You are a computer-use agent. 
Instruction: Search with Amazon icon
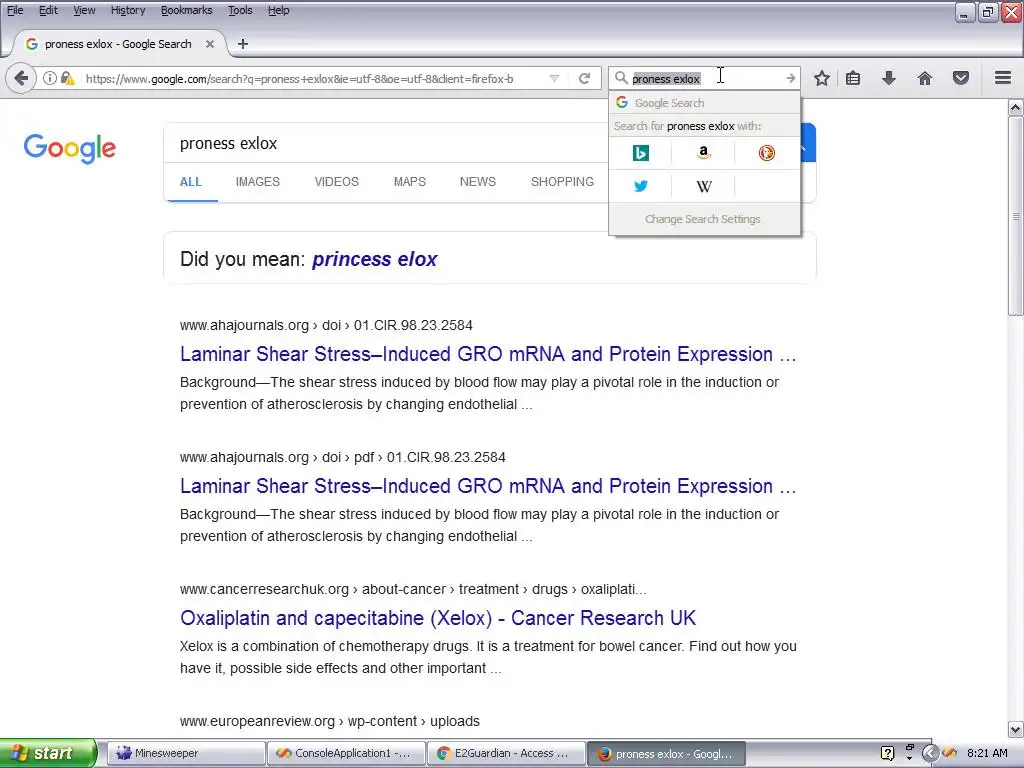703,153
